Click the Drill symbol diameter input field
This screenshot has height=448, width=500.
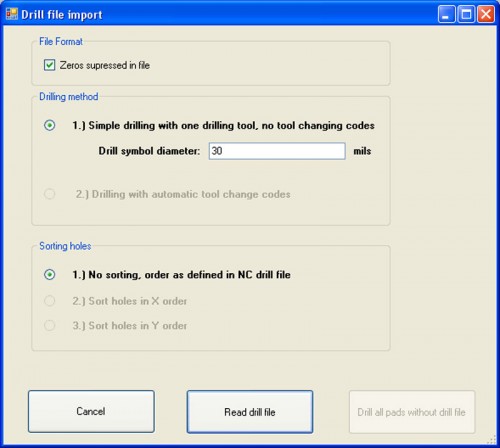point(277,151)
